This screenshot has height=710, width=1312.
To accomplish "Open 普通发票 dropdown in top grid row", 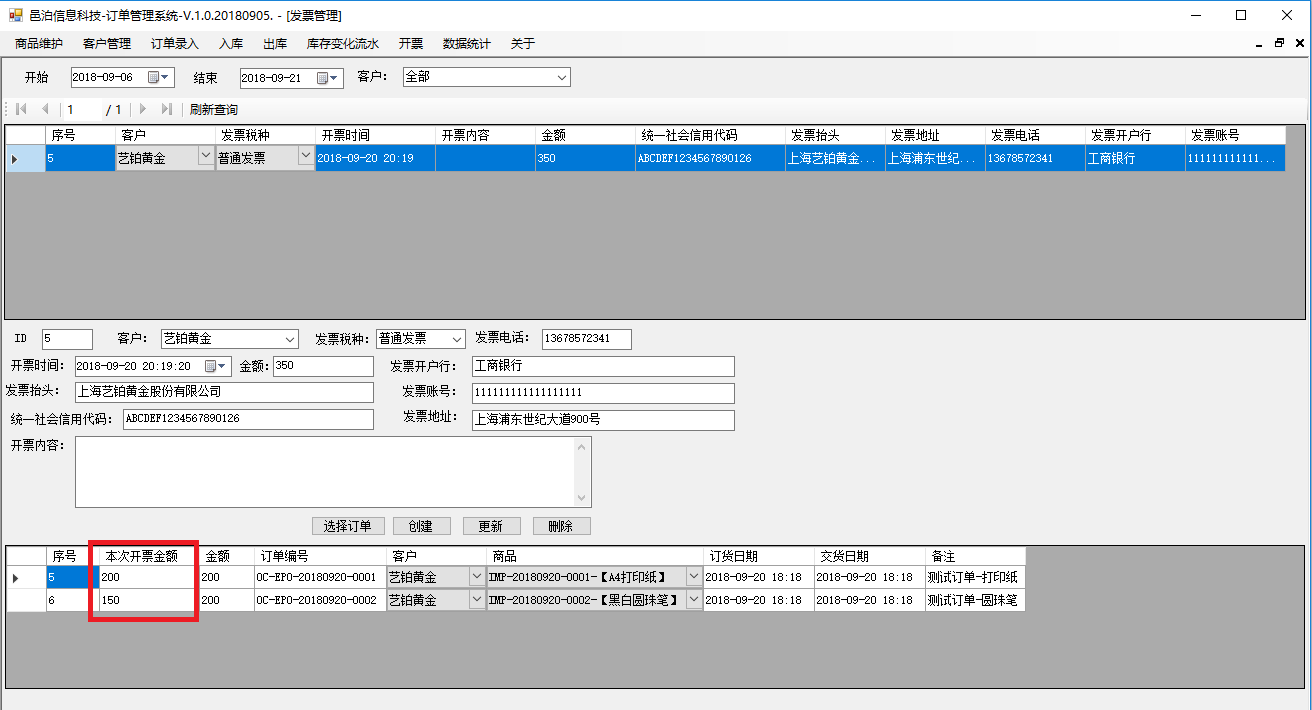I will click(x=306, y=157).
